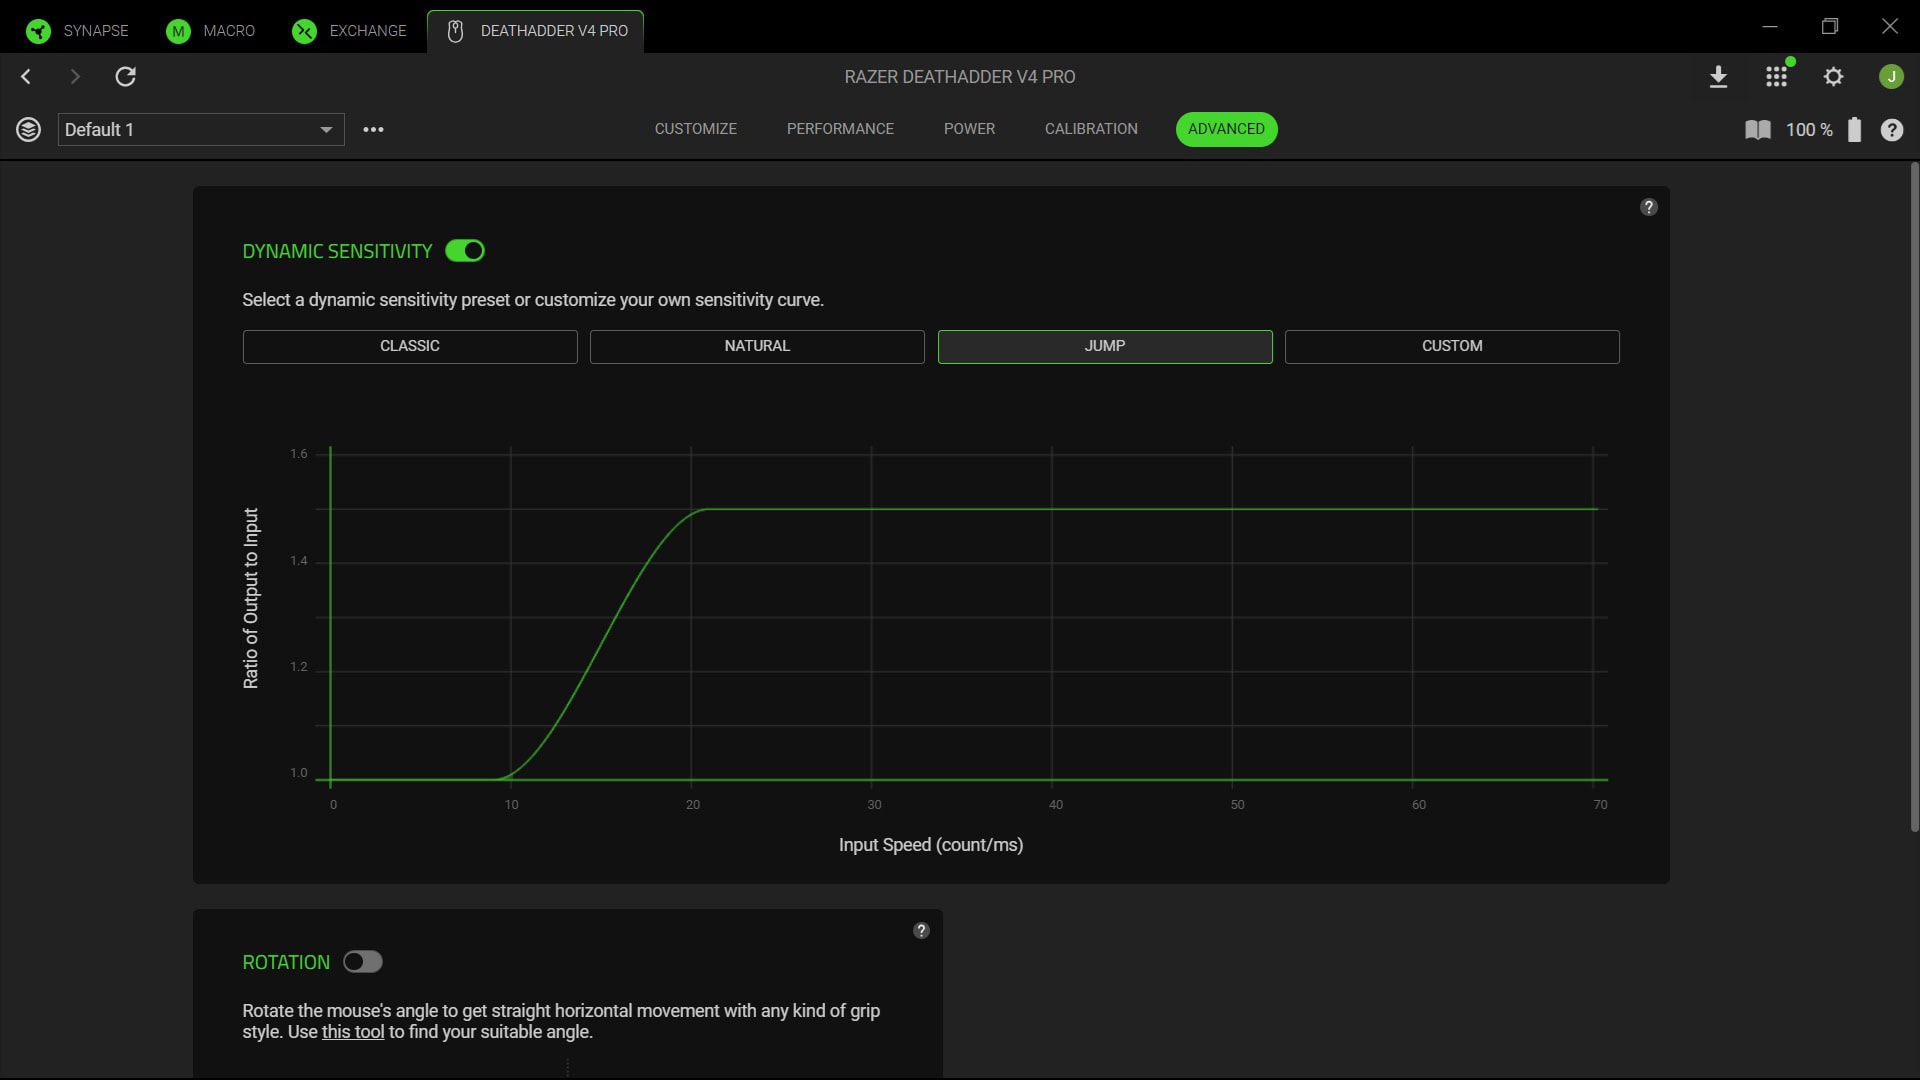Go to the Performance section
This screenshot has width=1920, height=1080.
coord(840,129)
